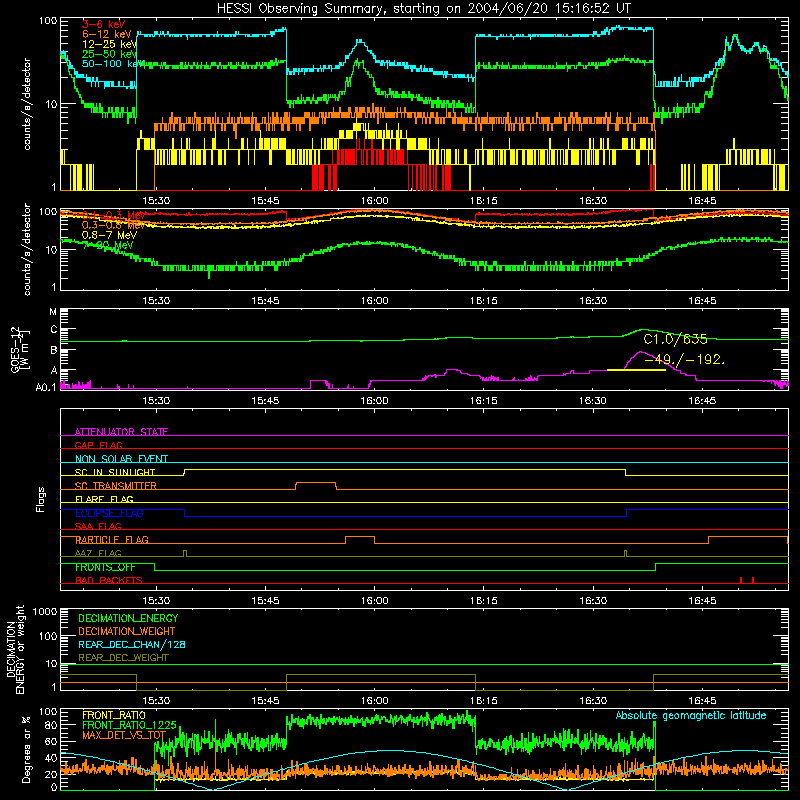This screenshot has width=800, height=800.
Task: Click the 0.3-0.8 MeV legend label
Action: [x=113, y=225]
